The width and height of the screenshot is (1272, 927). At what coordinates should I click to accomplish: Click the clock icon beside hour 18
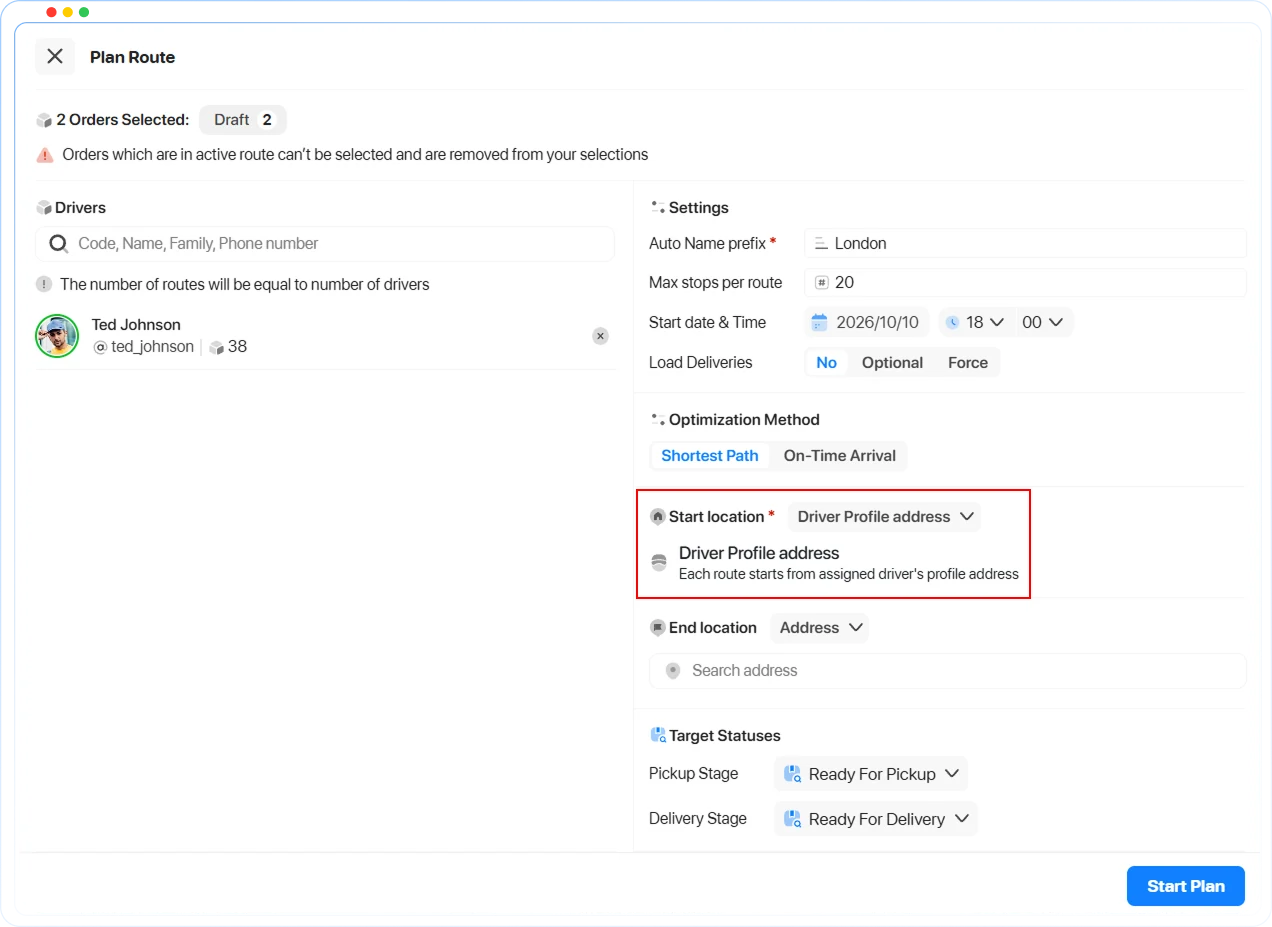coord(953,322)
